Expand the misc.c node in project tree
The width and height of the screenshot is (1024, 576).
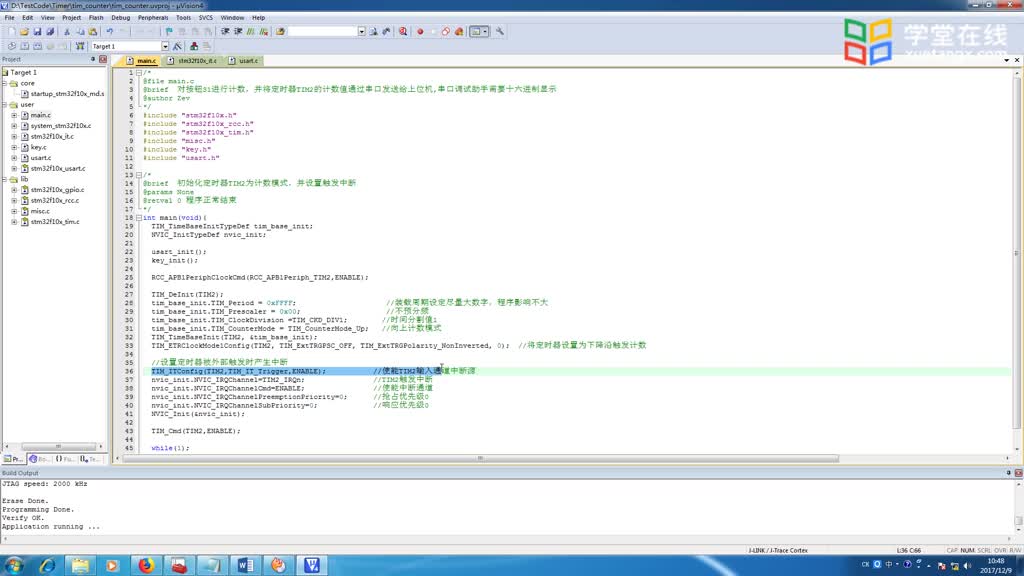(14, 211)
